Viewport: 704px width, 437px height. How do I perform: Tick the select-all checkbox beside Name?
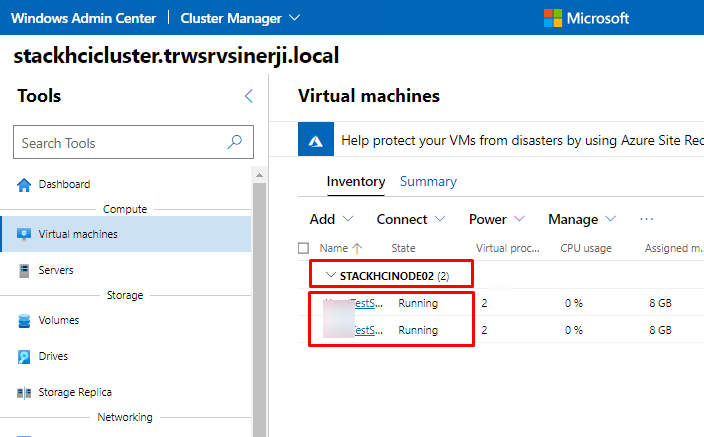pos(304,248)
